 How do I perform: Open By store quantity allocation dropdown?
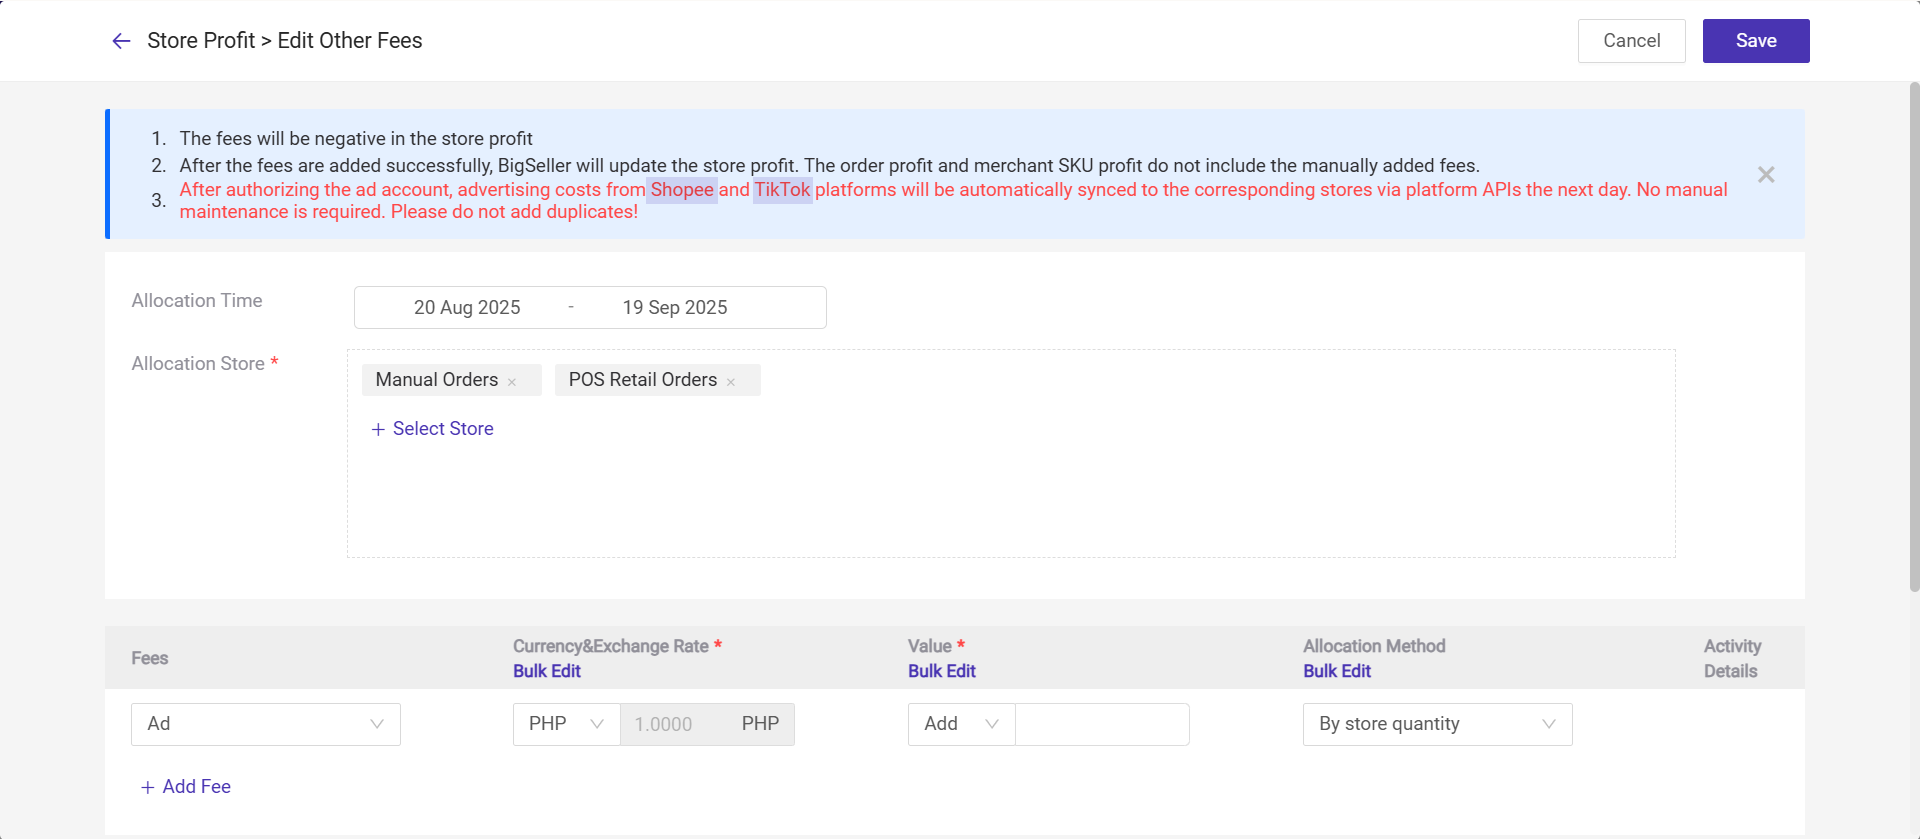1436,724
